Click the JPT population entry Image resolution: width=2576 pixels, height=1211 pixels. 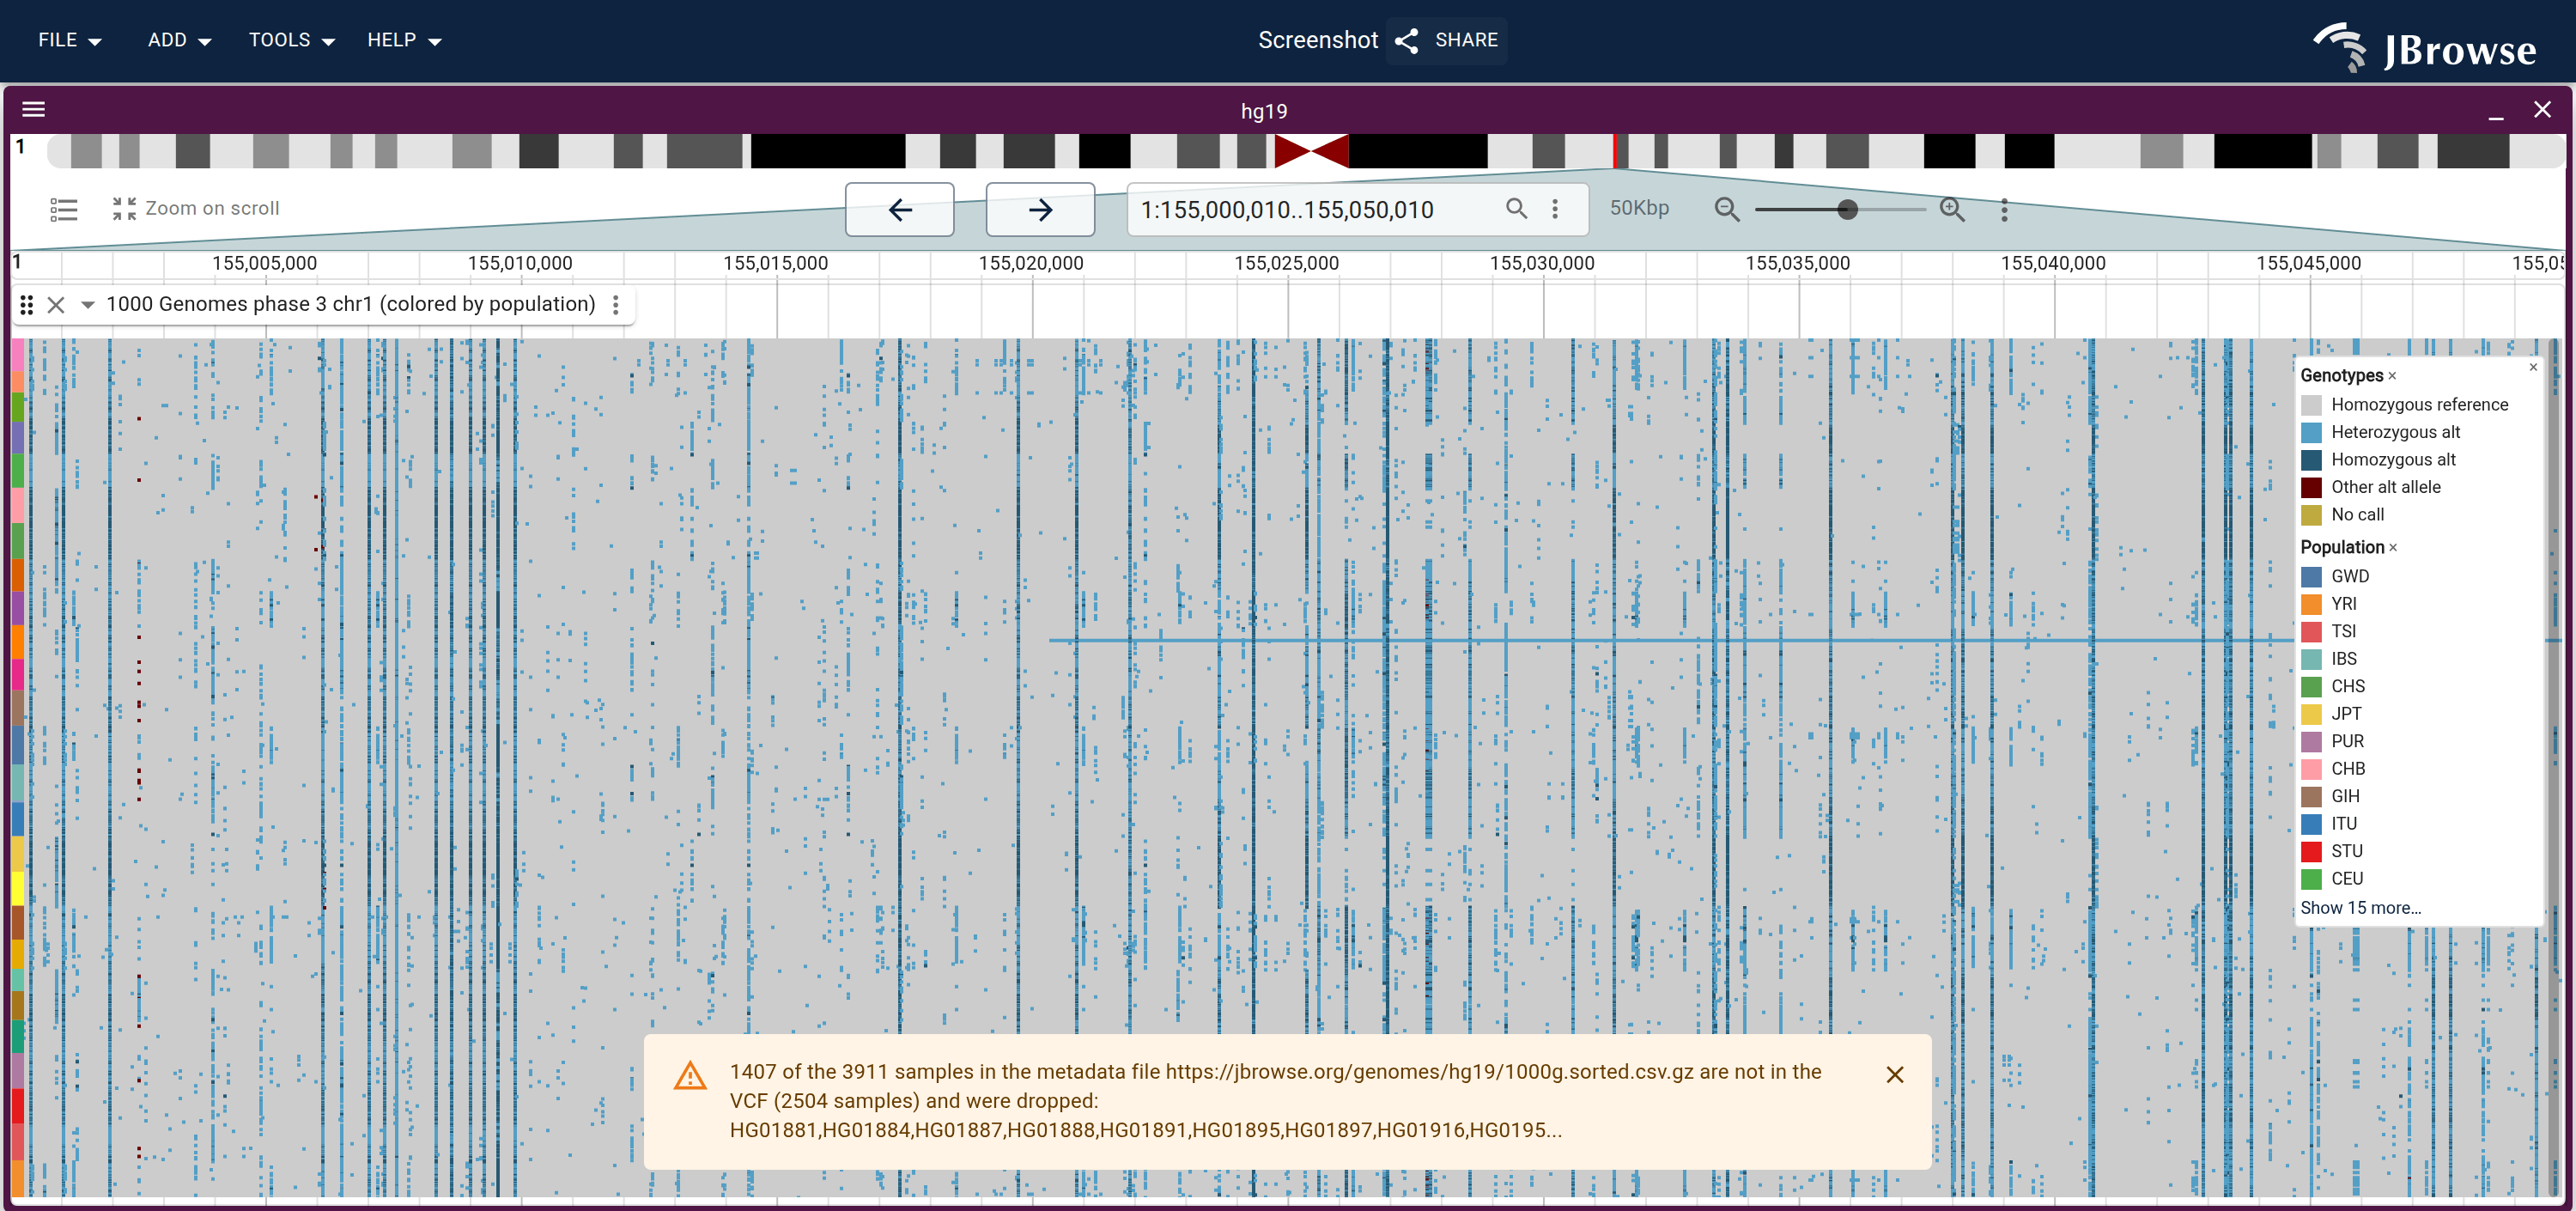click(2332, 714)
